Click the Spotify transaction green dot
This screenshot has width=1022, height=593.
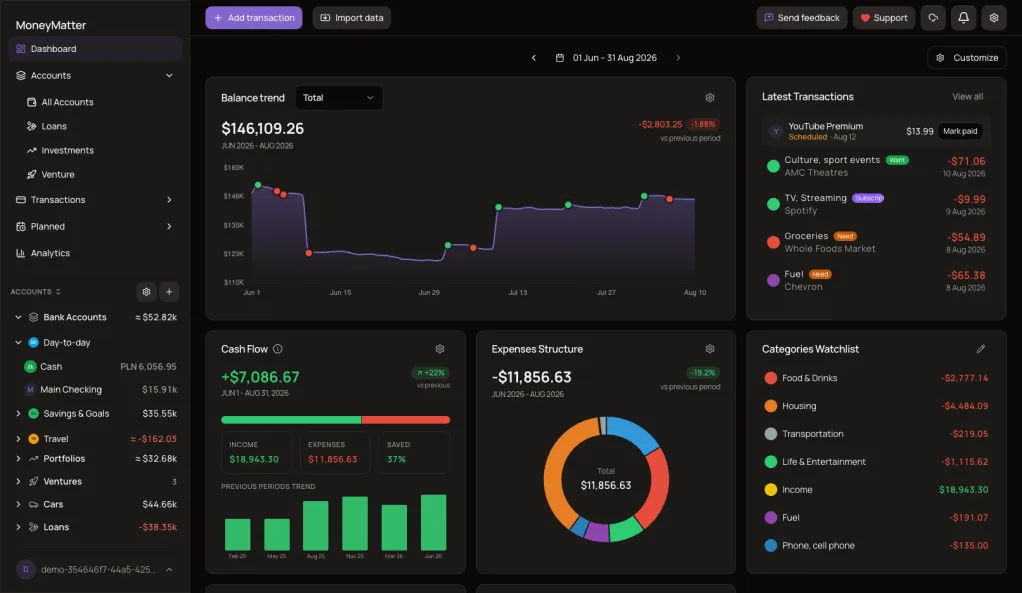[773, 205]
